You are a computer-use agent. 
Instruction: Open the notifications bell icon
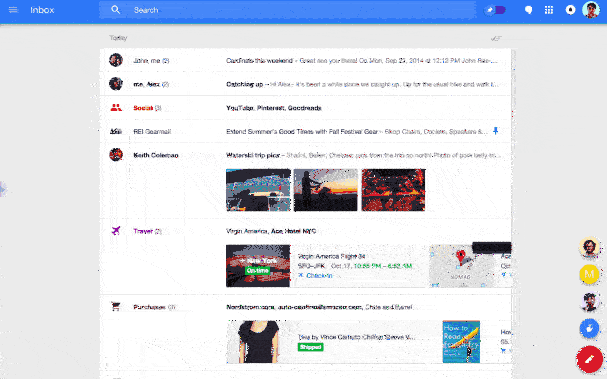click(570, 10)
